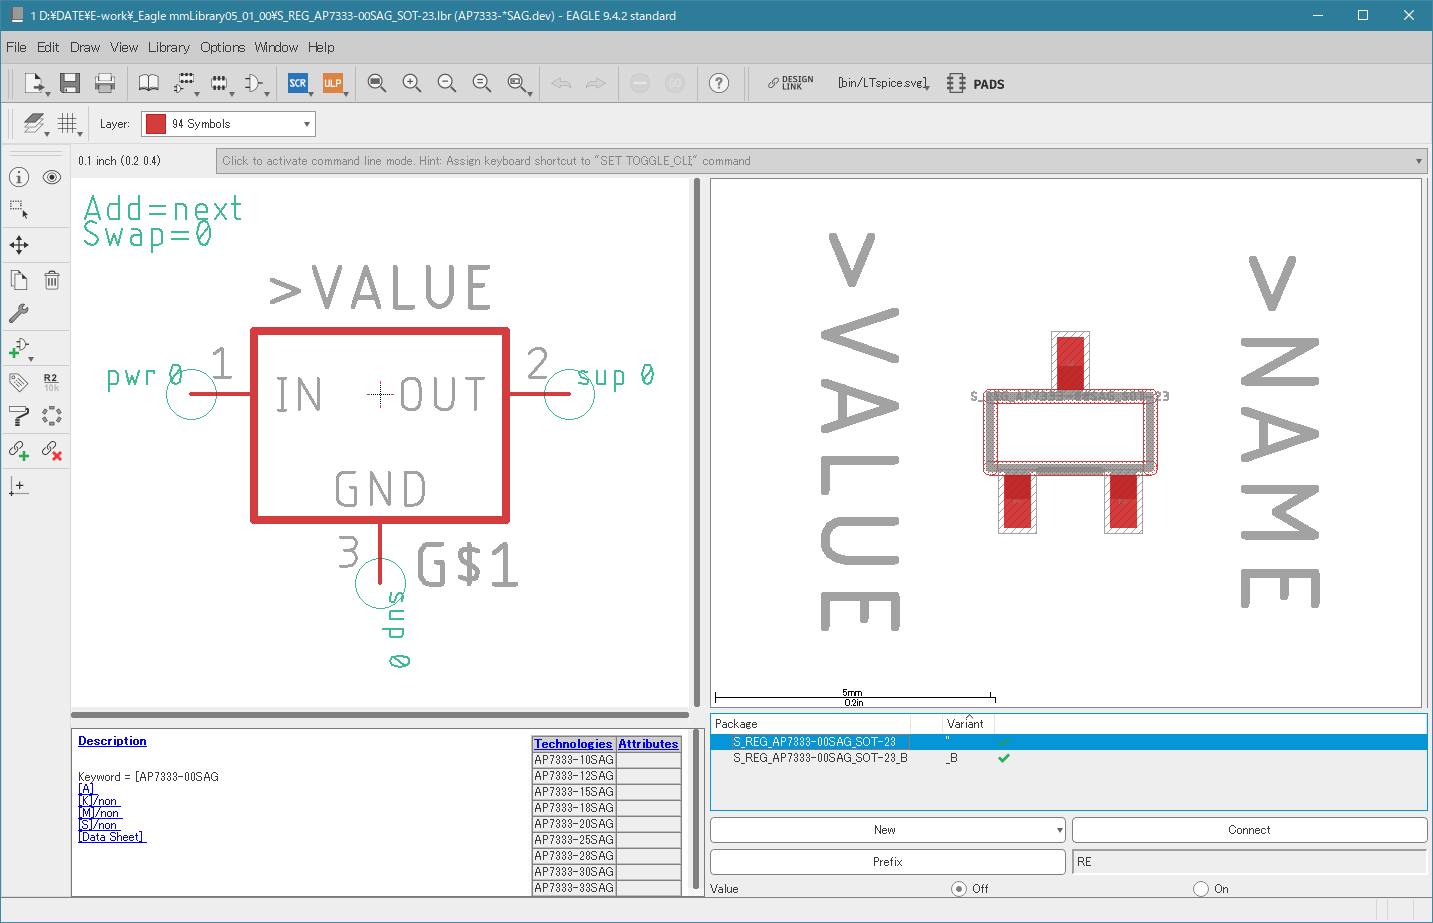Select the Value Off radio button
This screenshot has width=1433, height=923.
click(x=959, y=888)
